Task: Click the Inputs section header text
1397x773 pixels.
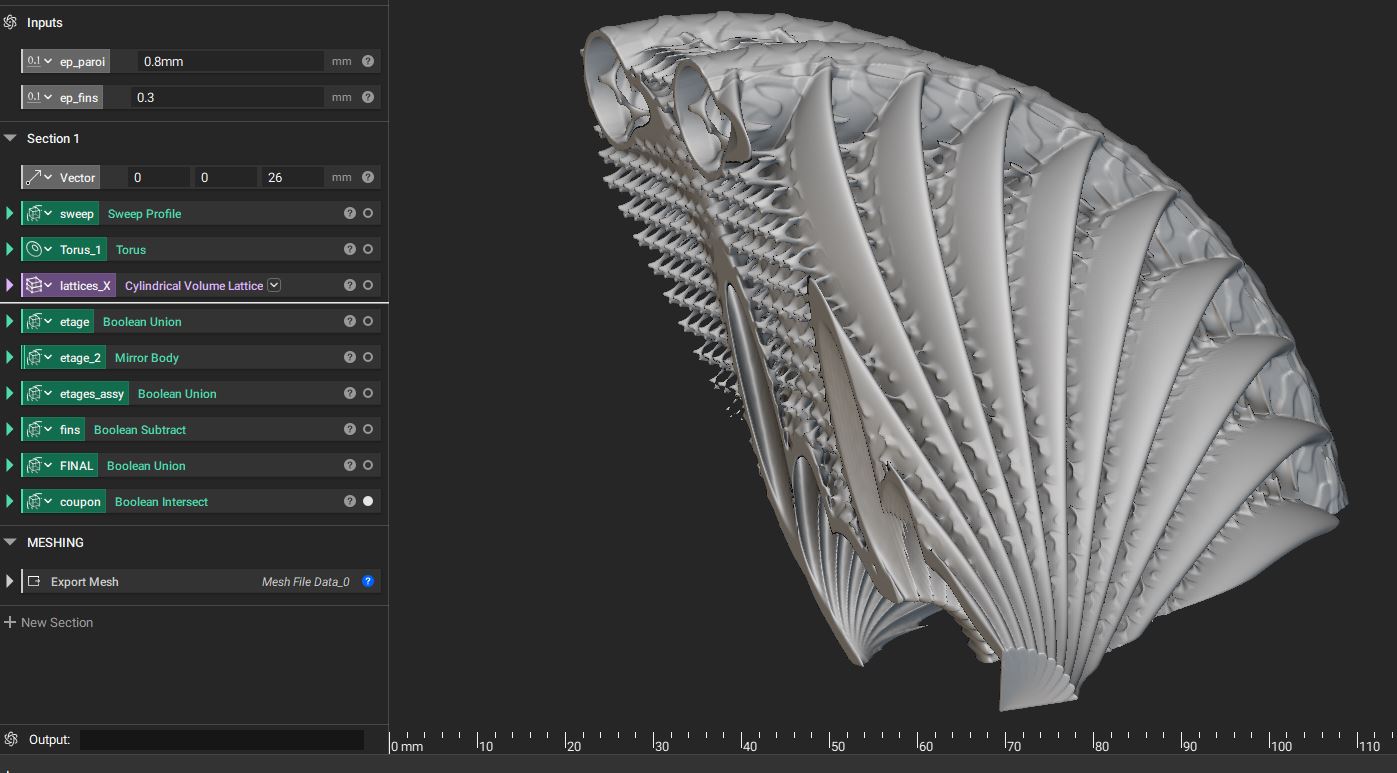Action: point(45,22)
